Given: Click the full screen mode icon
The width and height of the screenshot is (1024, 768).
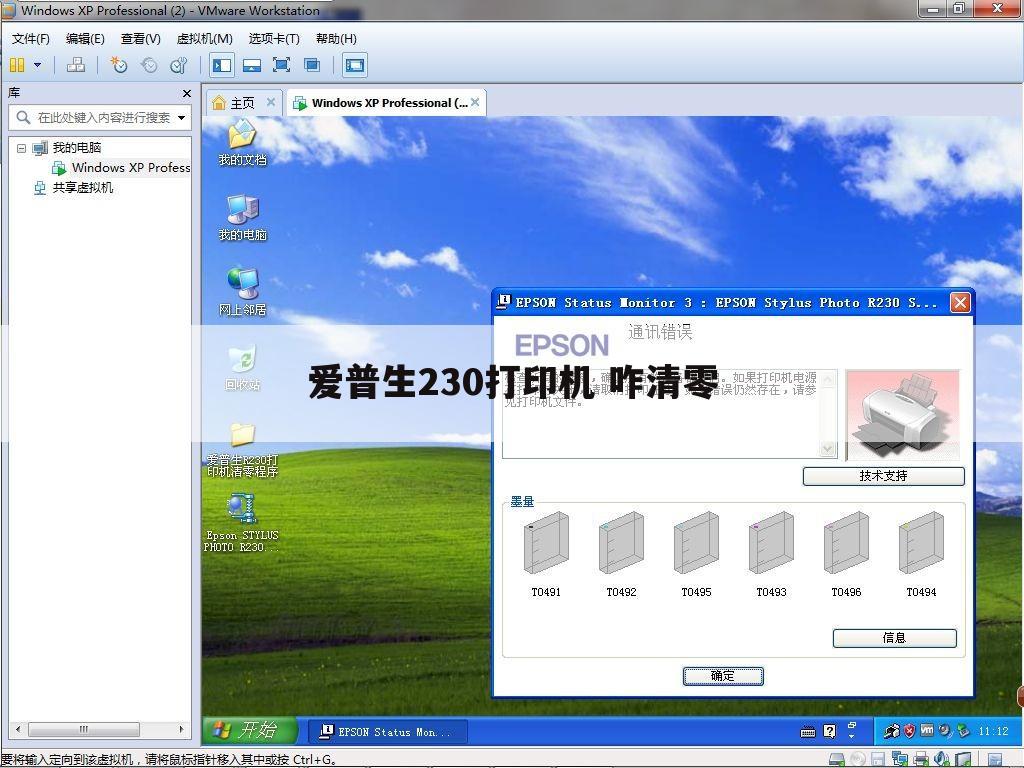Looking at the screenshot, I should pyautogui.click(x=281, y=65).
